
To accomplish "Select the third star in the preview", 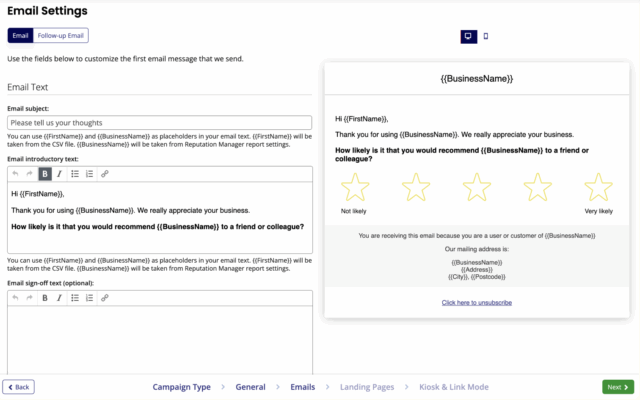I will coord(477,187).
